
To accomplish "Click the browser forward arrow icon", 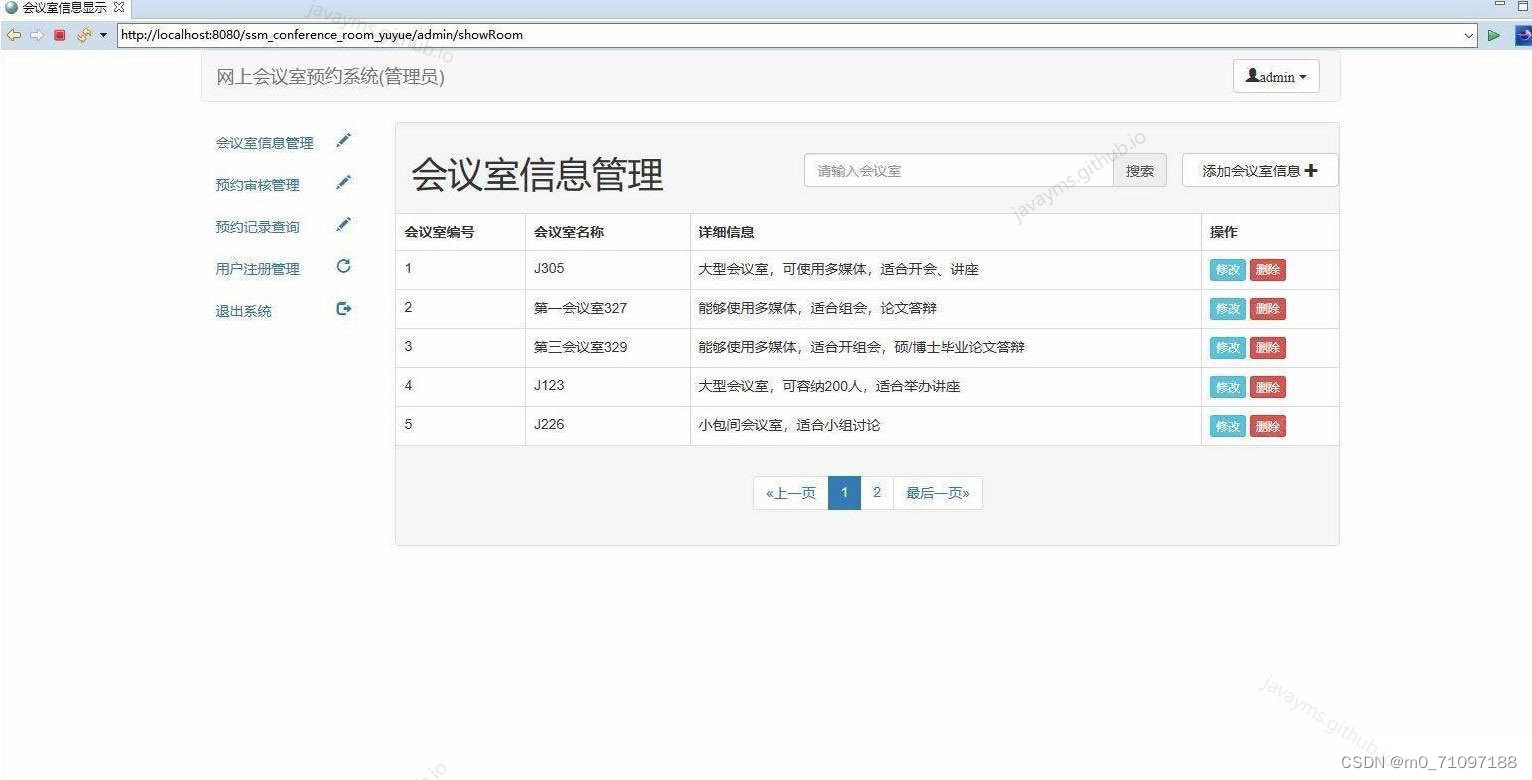I will pyautogui.click(x=36, y=35).
